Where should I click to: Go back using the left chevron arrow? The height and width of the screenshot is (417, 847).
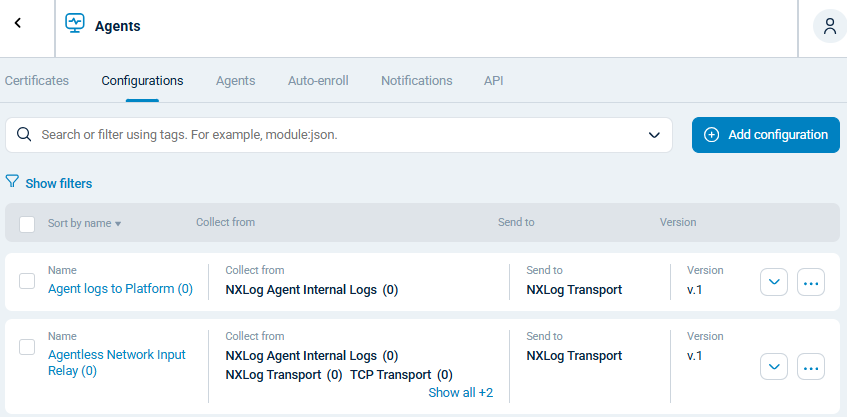tap(18, 23)
